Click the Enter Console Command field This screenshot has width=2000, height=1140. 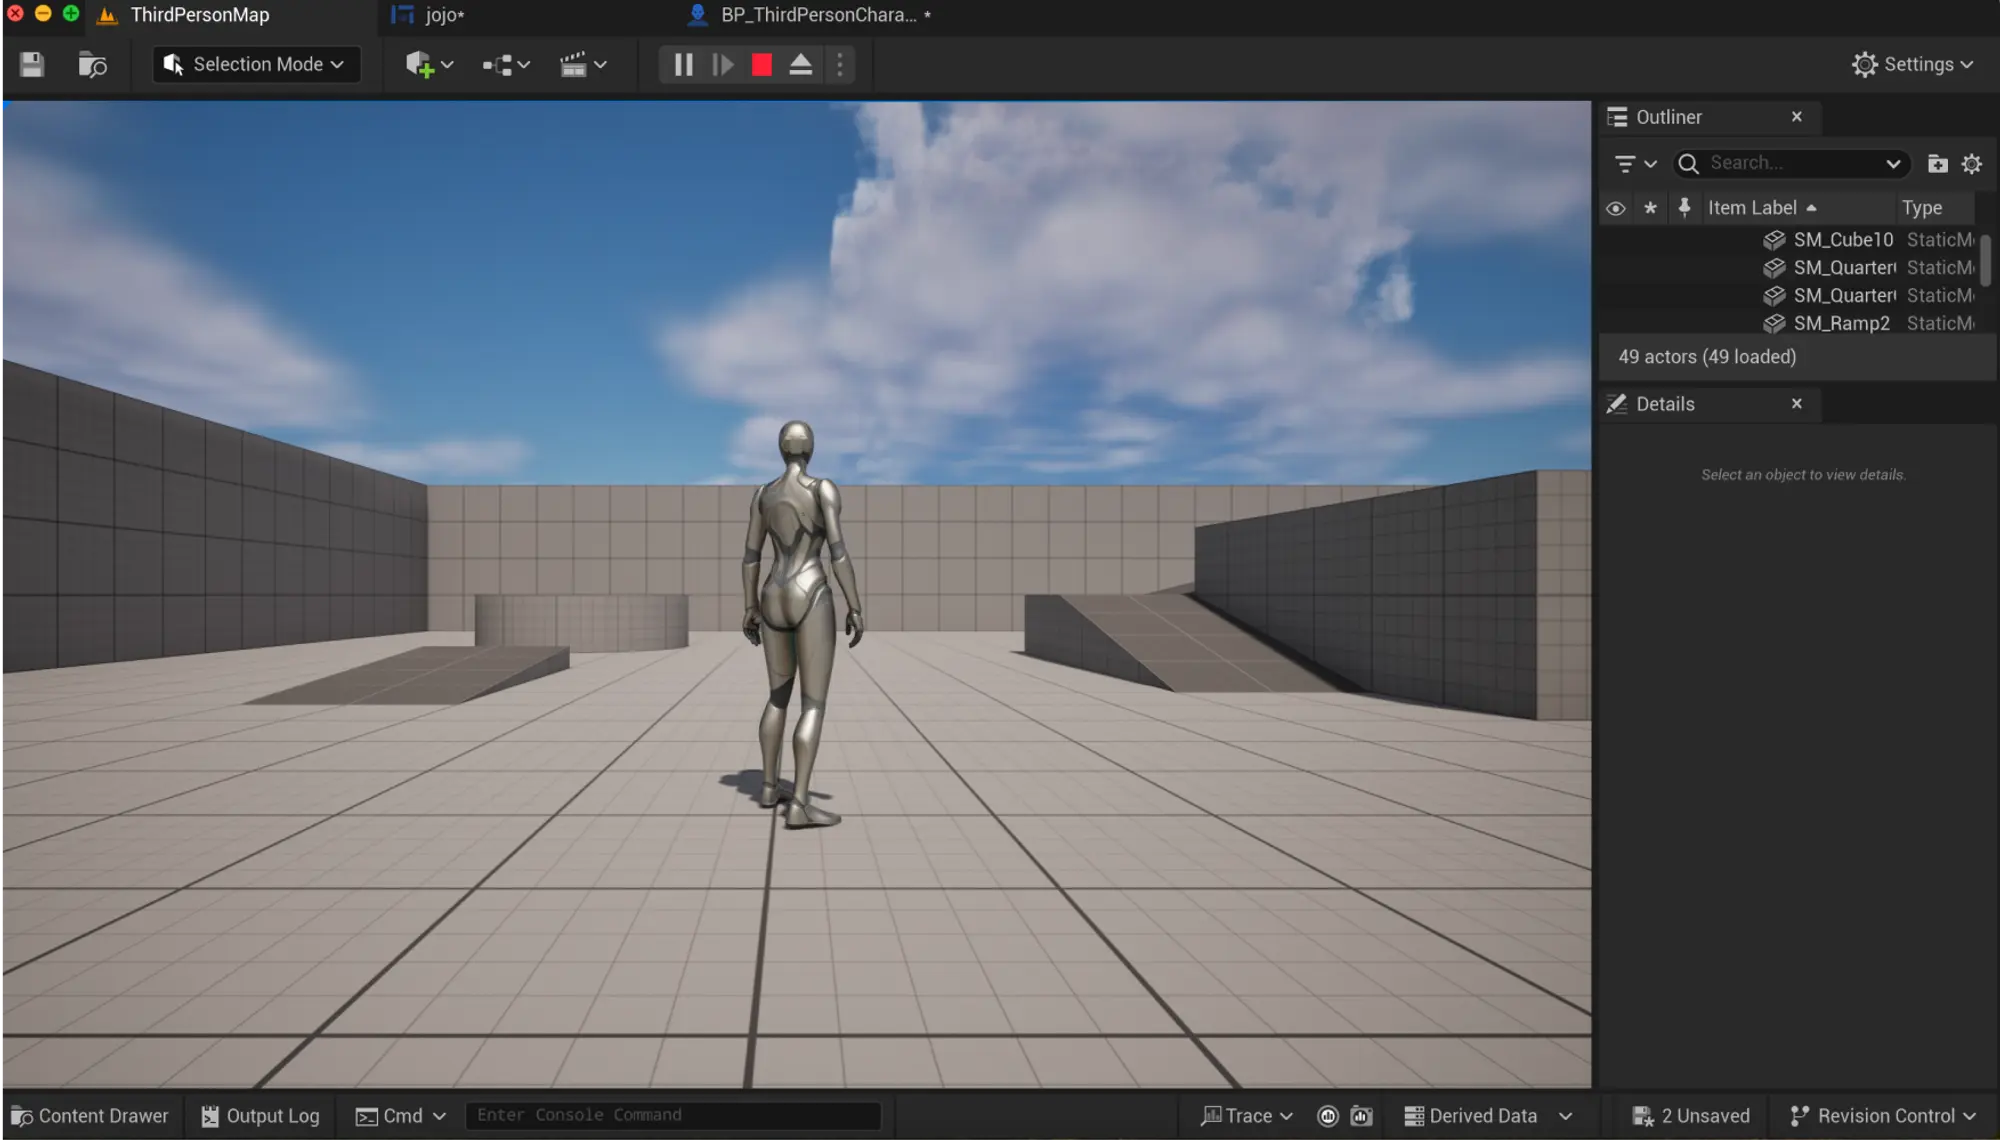click(672, 1115)
